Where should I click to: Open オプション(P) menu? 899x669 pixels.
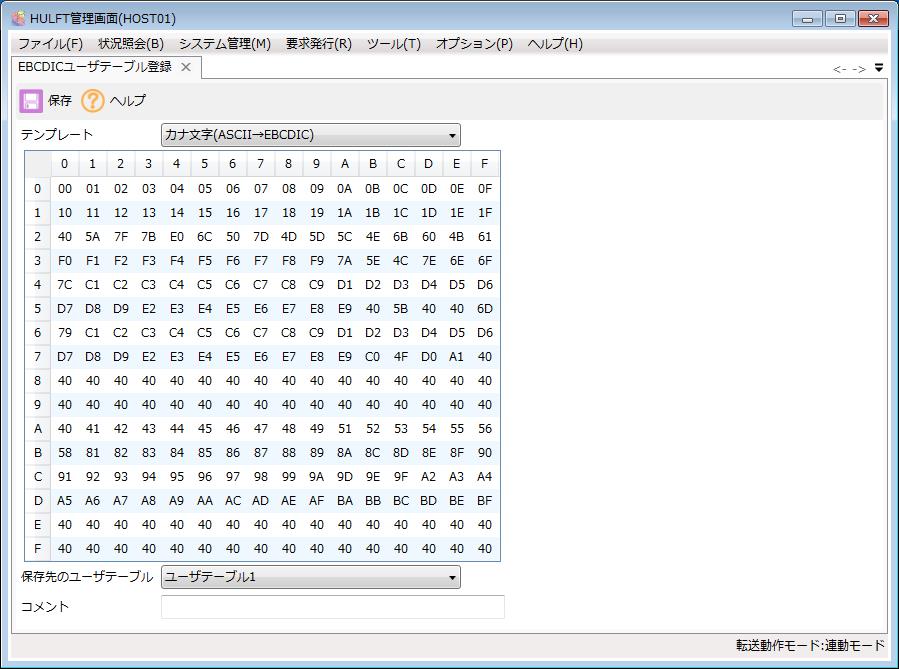coord(474,44)
